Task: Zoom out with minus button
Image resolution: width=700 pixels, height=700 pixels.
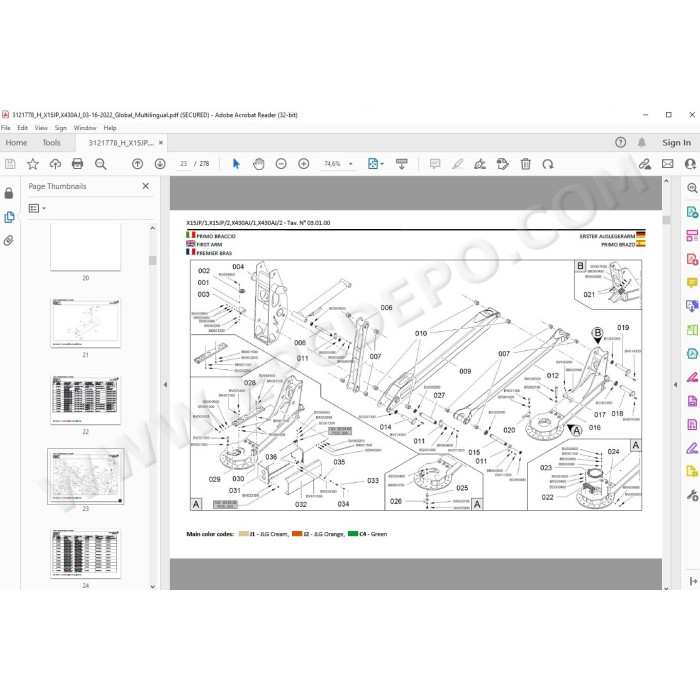Action: click(281, 164)
